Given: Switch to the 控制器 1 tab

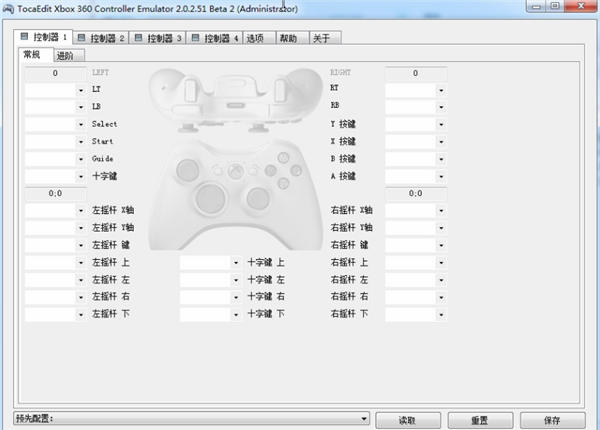Looking at the screenshot, I should [x=44, y=37].
